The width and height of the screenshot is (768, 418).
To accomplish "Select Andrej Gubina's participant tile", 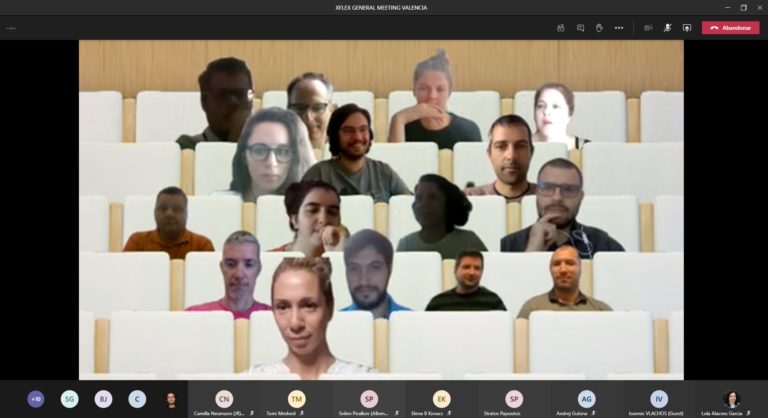I will pyautogui.click(x=586, y=399).
